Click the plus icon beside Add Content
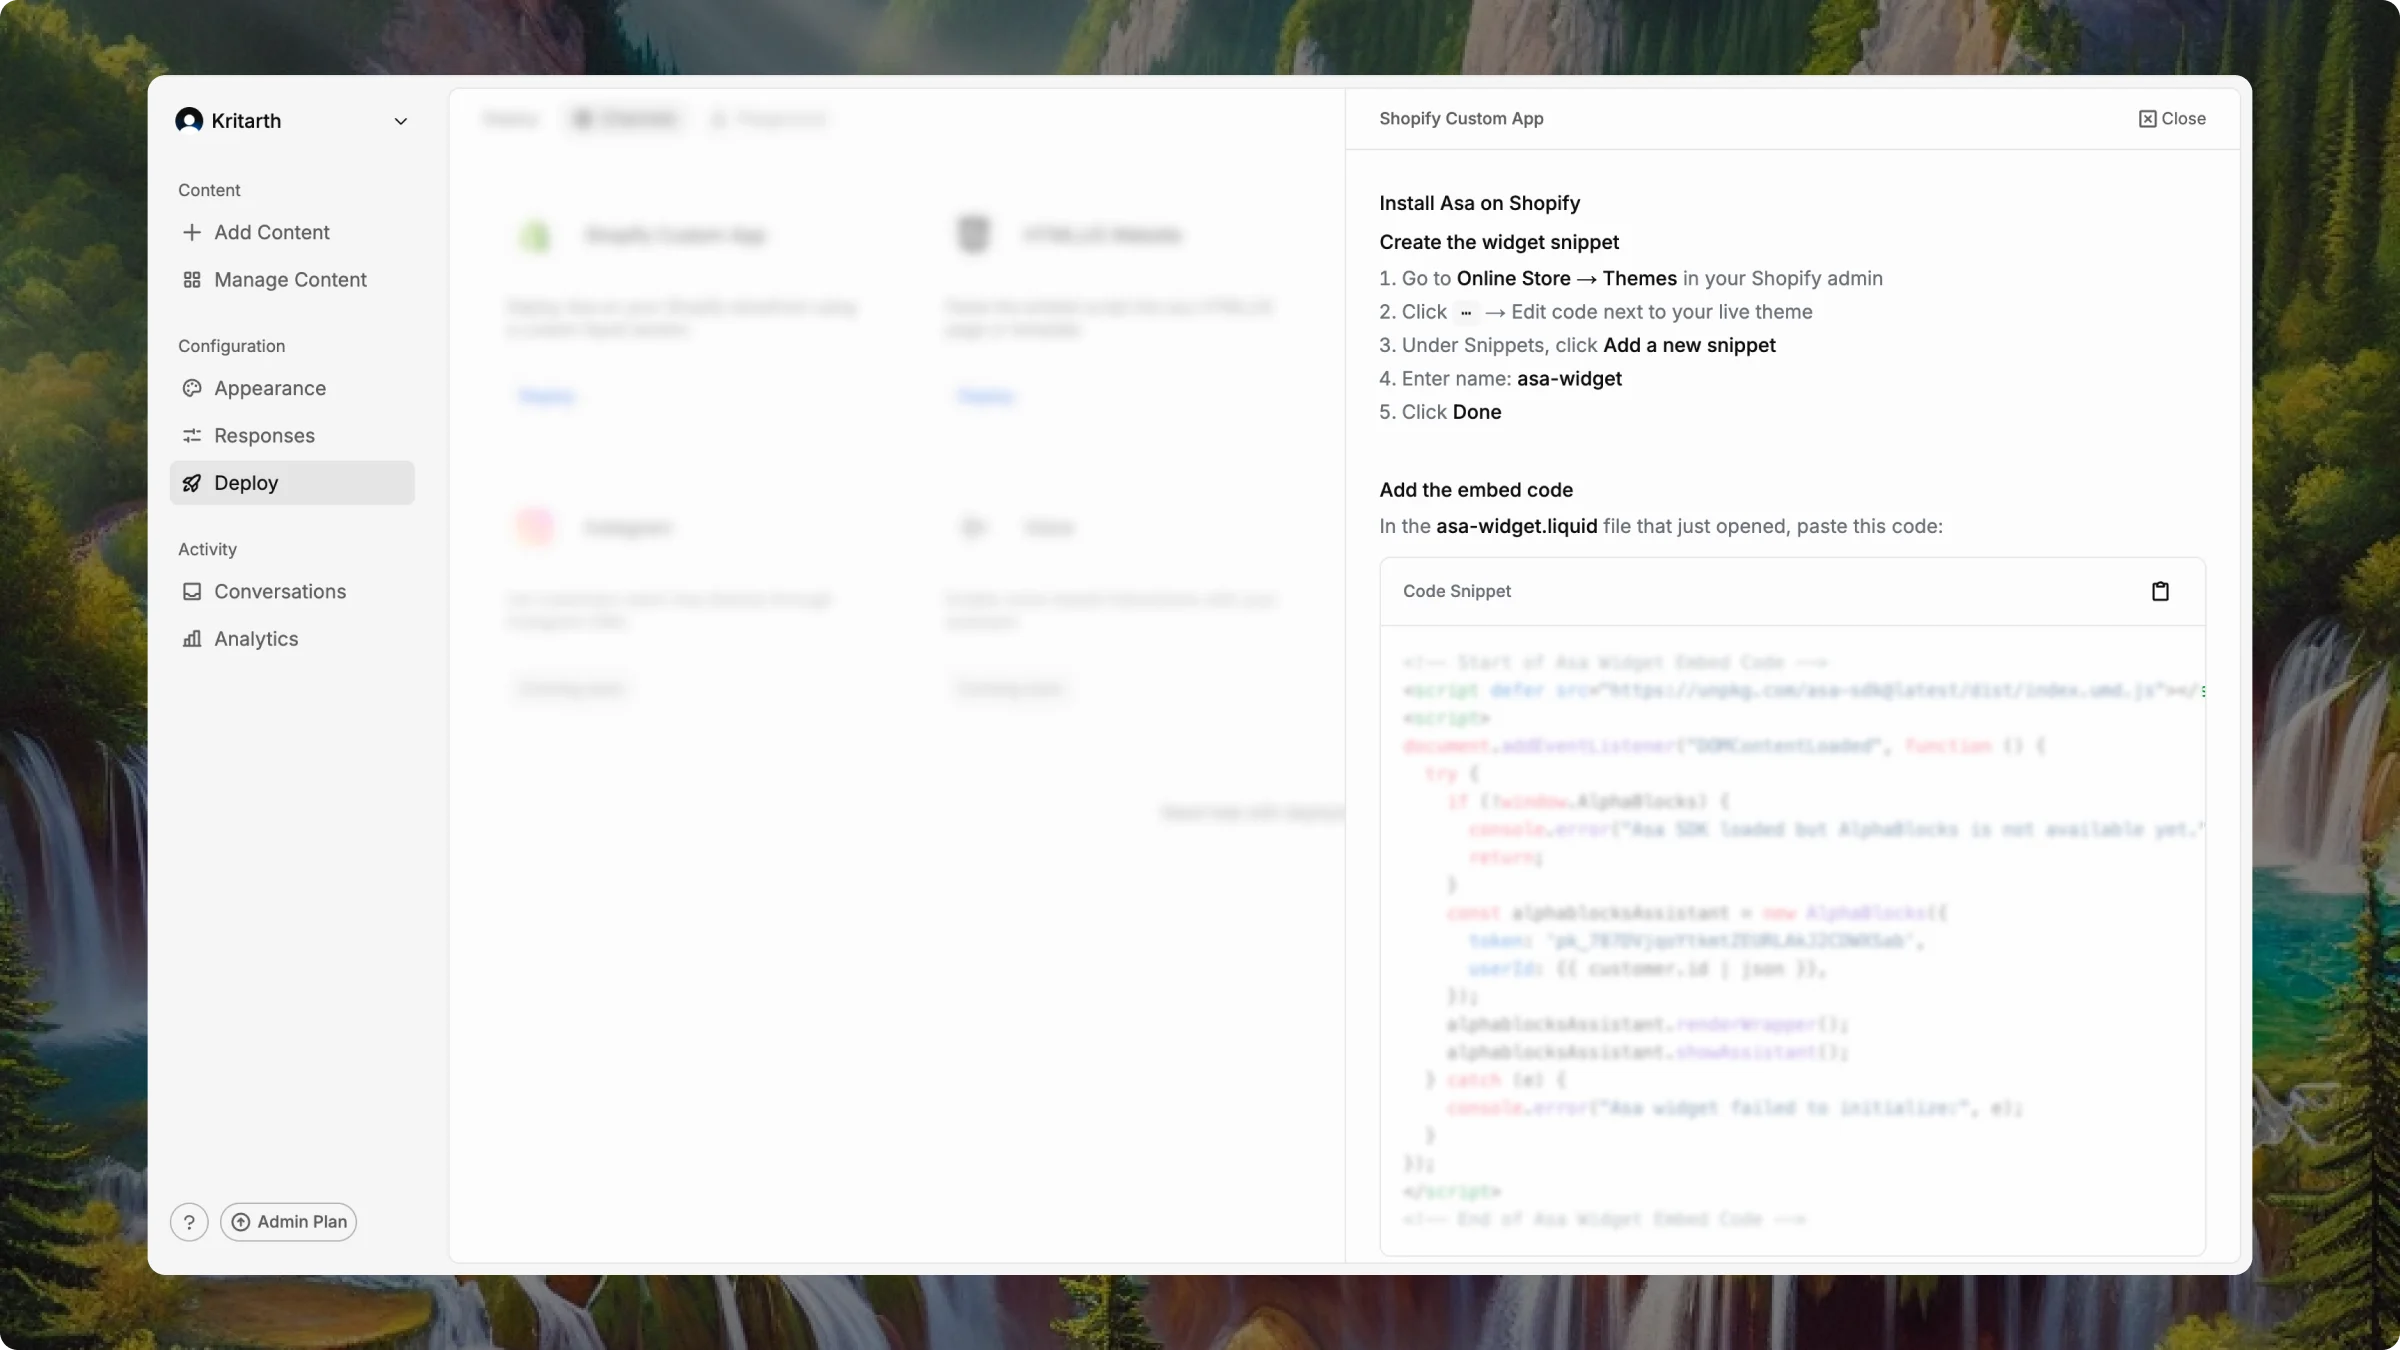This screenshot has width=2400, height=1350. point(192,232)
